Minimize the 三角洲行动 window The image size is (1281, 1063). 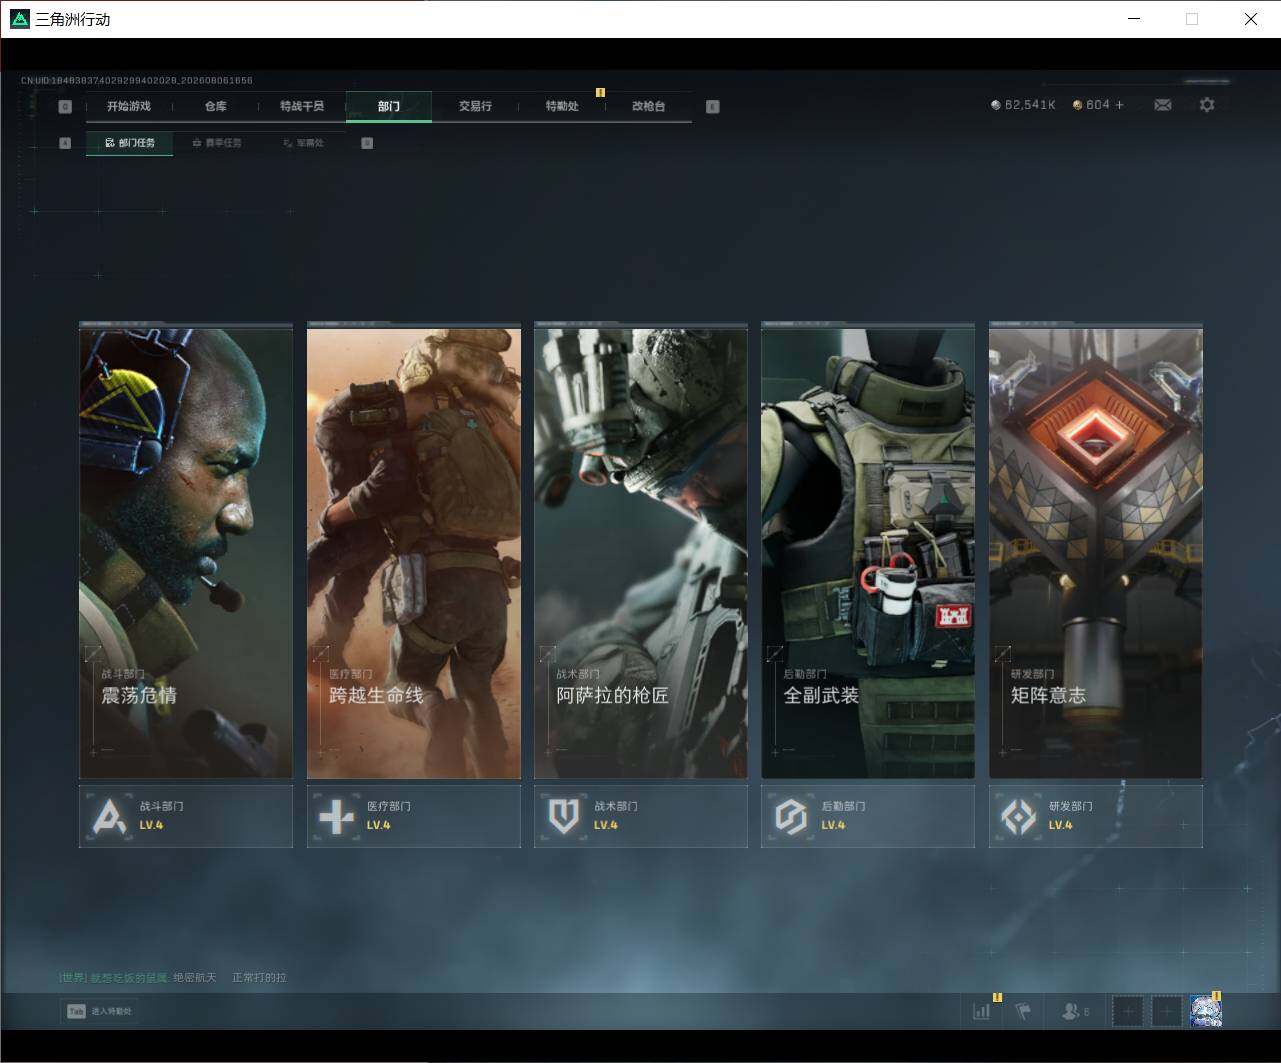click(1134, 19)
